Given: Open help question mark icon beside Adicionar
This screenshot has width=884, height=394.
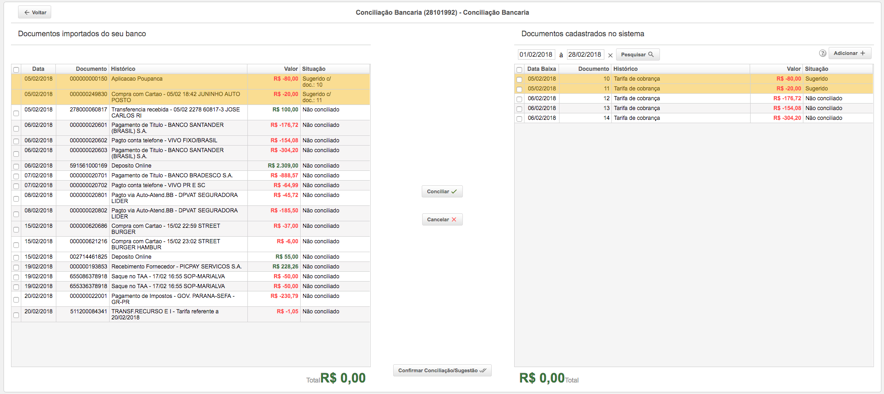Looking at the screenshot, I should [822, 54].
